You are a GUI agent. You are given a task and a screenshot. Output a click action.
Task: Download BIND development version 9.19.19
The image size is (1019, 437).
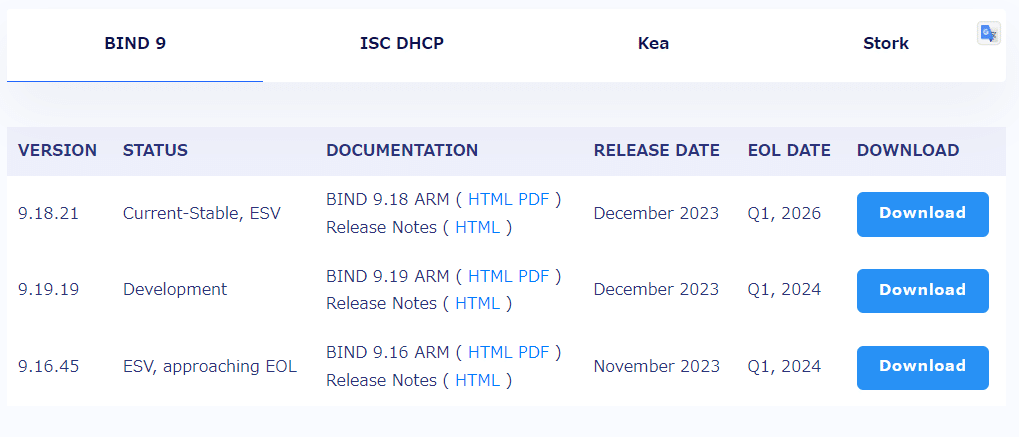(923, 291)
